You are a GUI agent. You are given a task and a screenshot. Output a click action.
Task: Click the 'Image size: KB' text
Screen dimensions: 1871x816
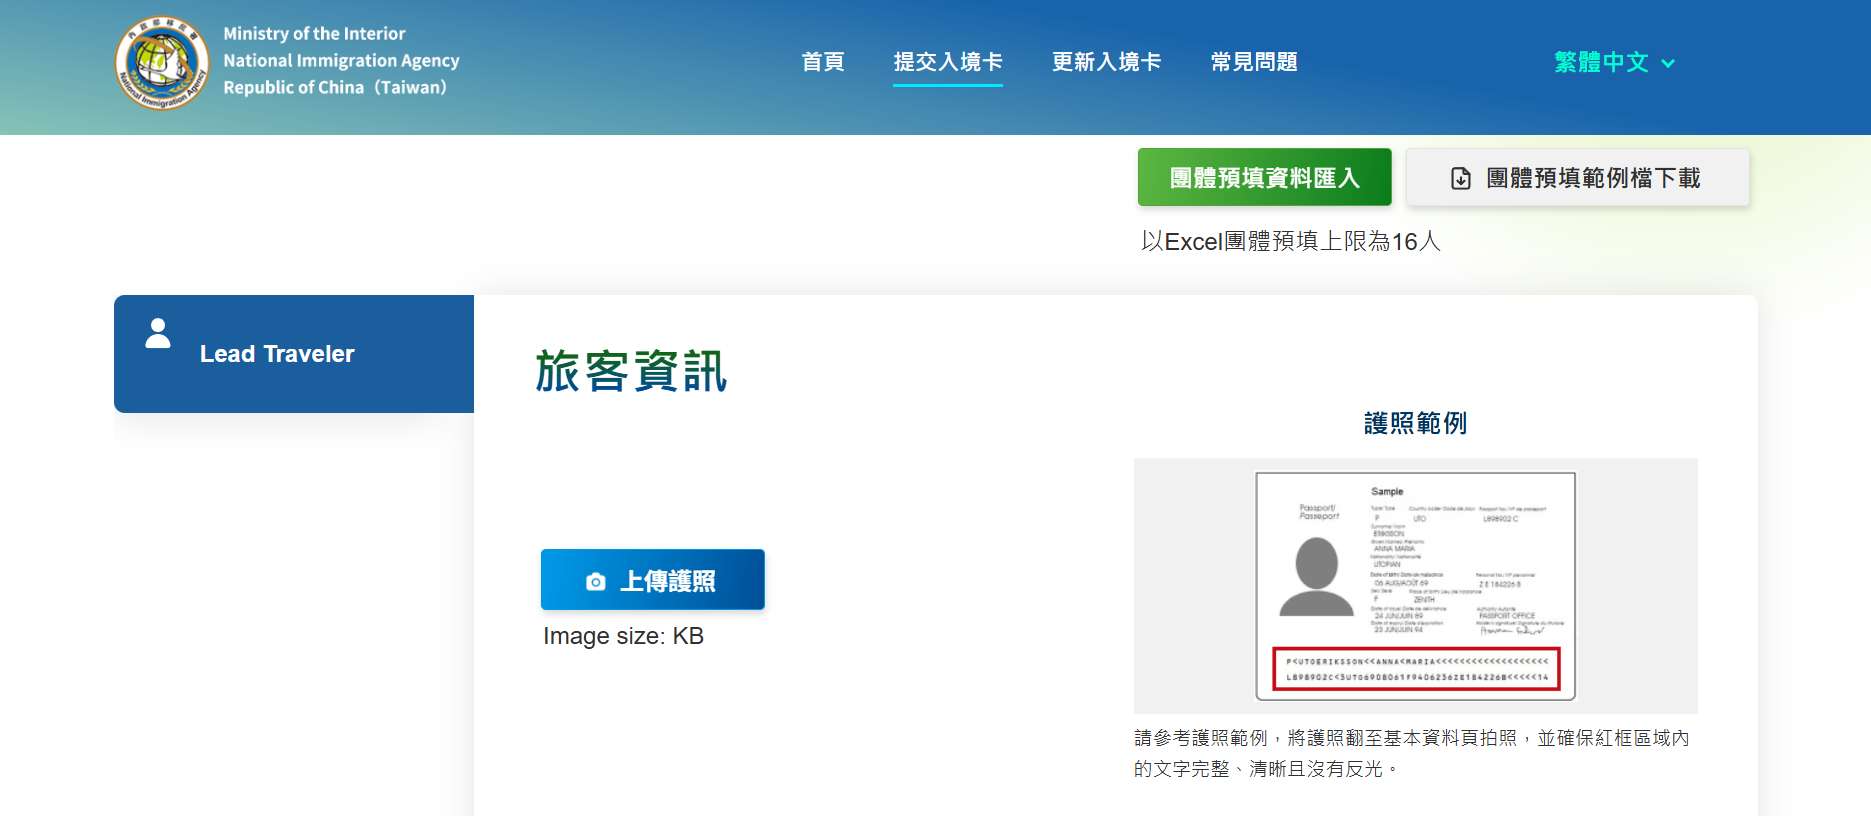click(623, 636)
